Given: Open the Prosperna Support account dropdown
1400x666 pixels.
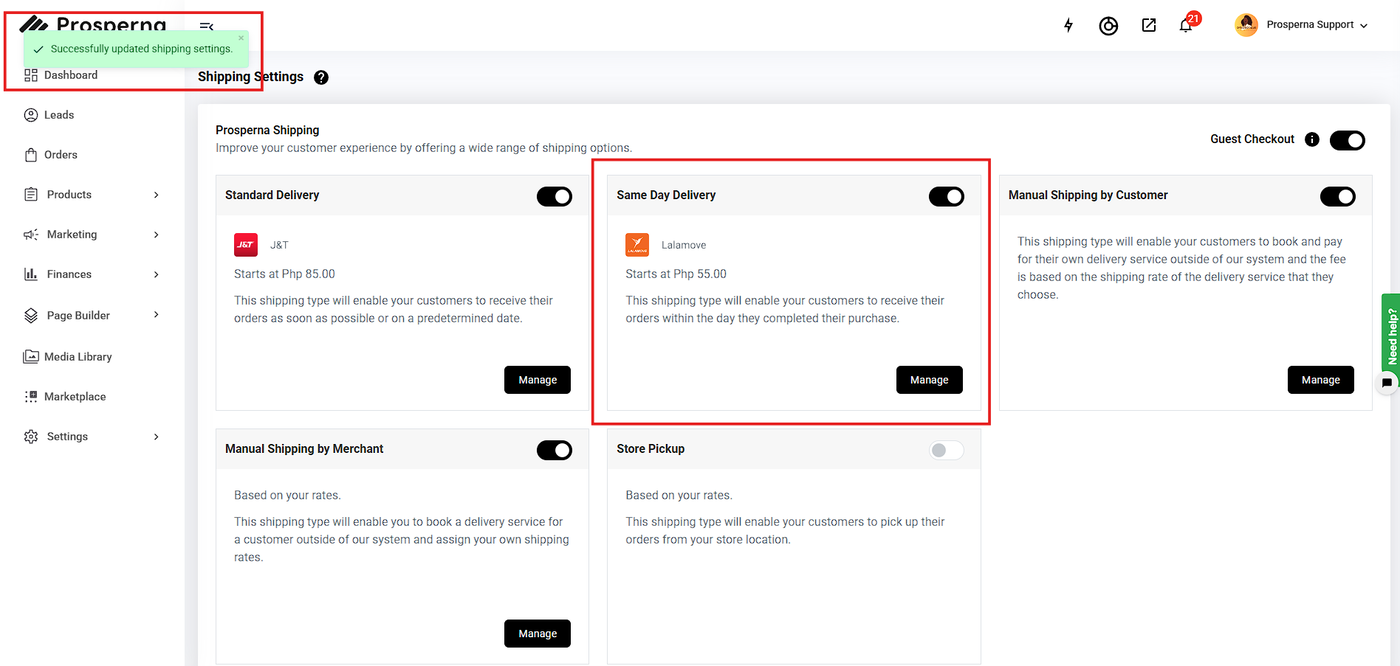Looking at the screenshot, I should [x=1302, y=25].
